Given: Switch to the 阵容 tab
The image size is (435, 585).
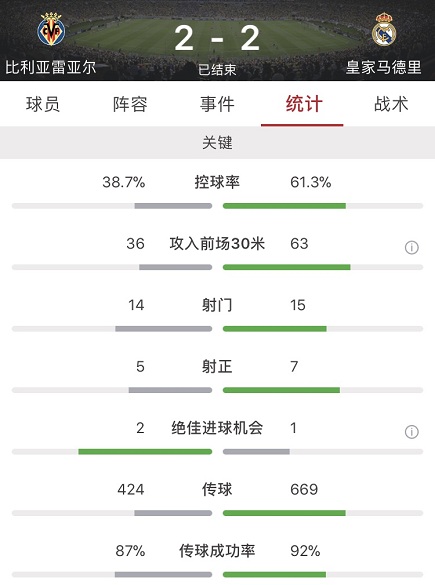Looking at the screenshot, I should (x=130, y=104).
